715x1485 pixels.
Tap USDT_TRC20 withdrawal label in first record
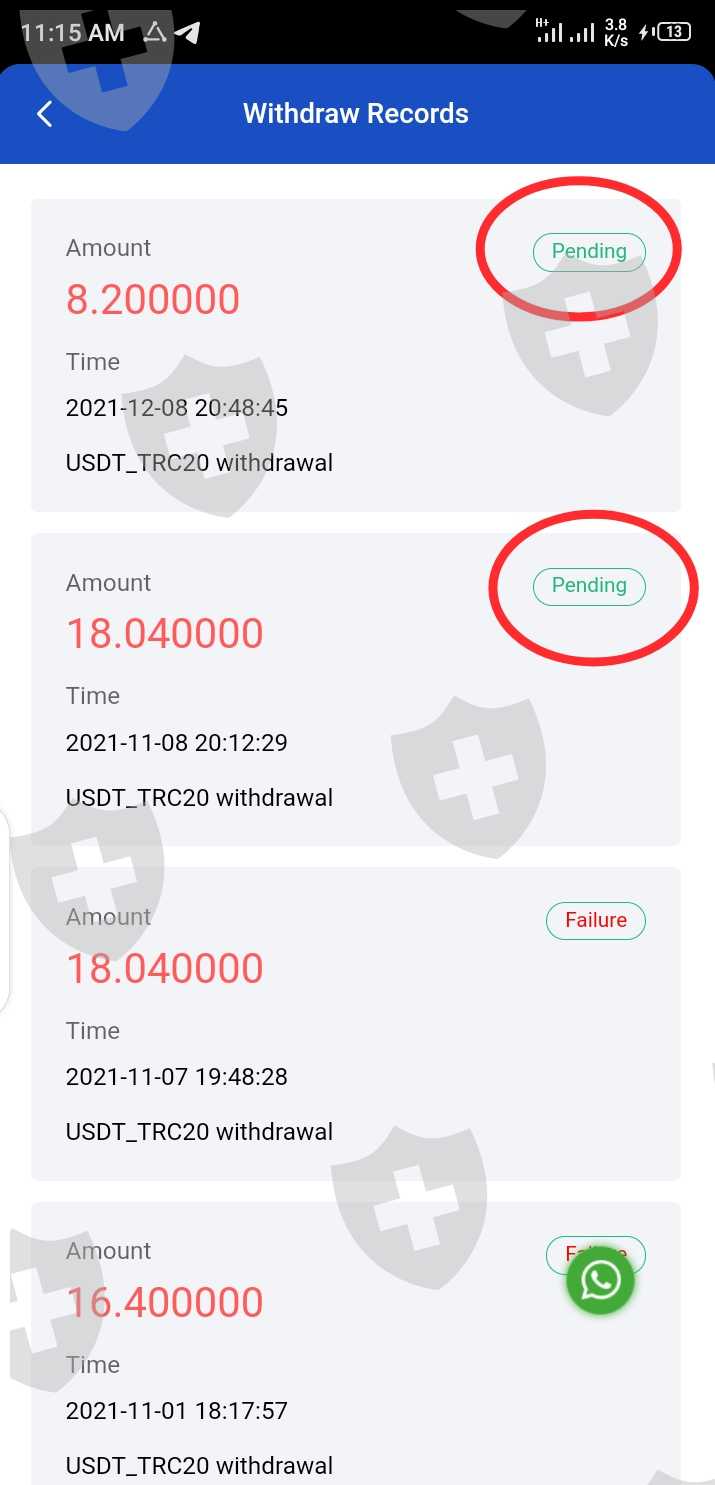click(199, 463)
